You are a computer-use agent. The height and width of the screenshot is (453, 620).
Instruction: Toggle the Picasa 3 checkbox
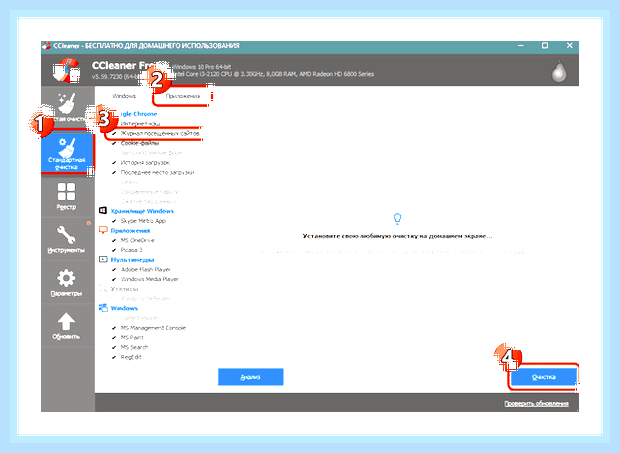tap(114, 250)
